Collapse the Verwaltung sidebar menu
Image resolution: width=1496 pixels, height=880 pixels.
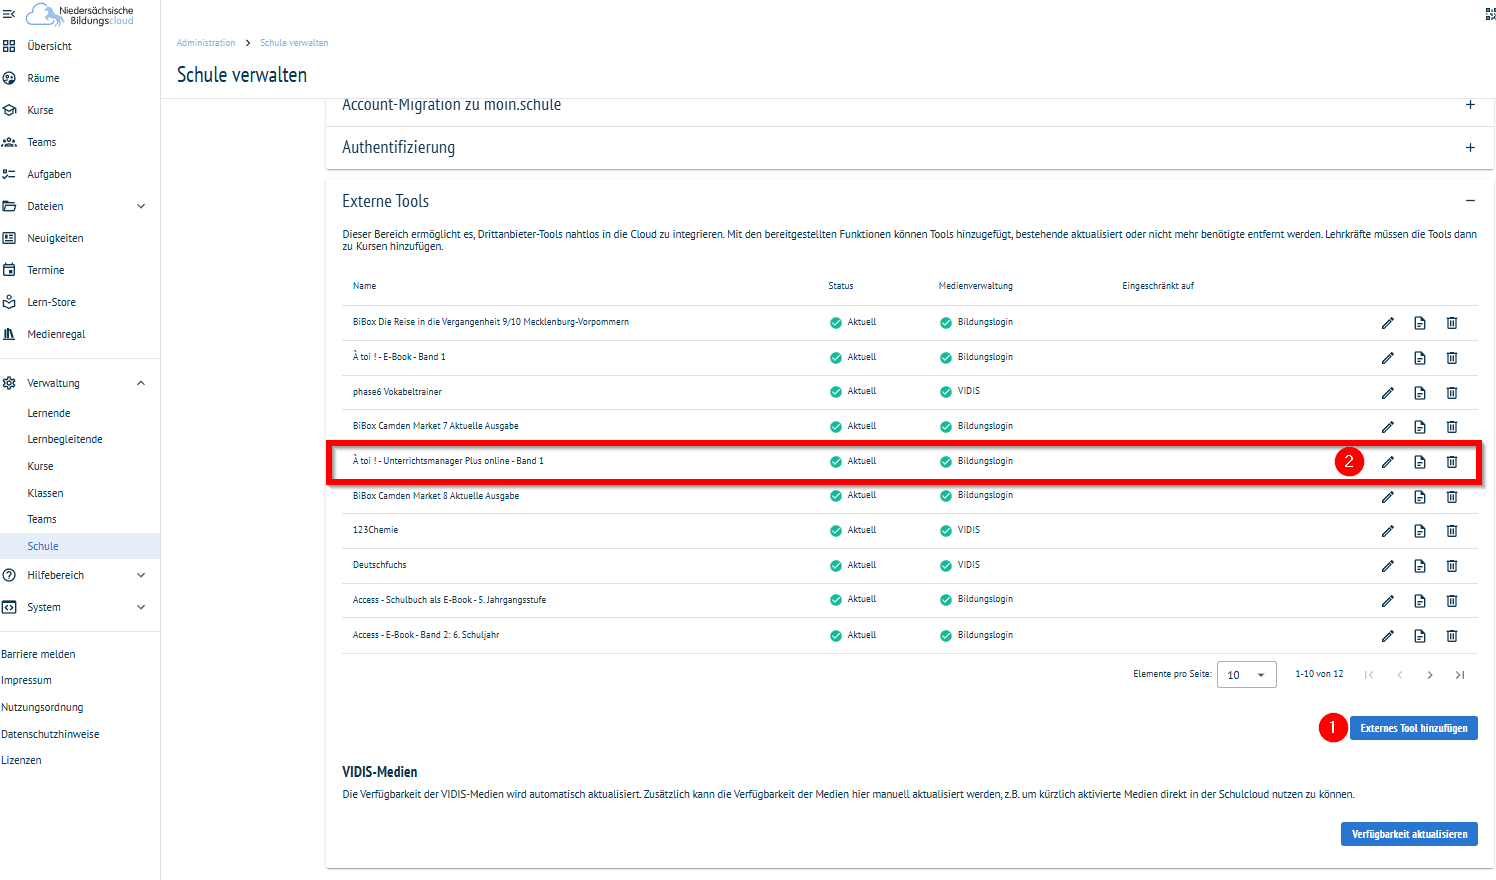point(141,383)
